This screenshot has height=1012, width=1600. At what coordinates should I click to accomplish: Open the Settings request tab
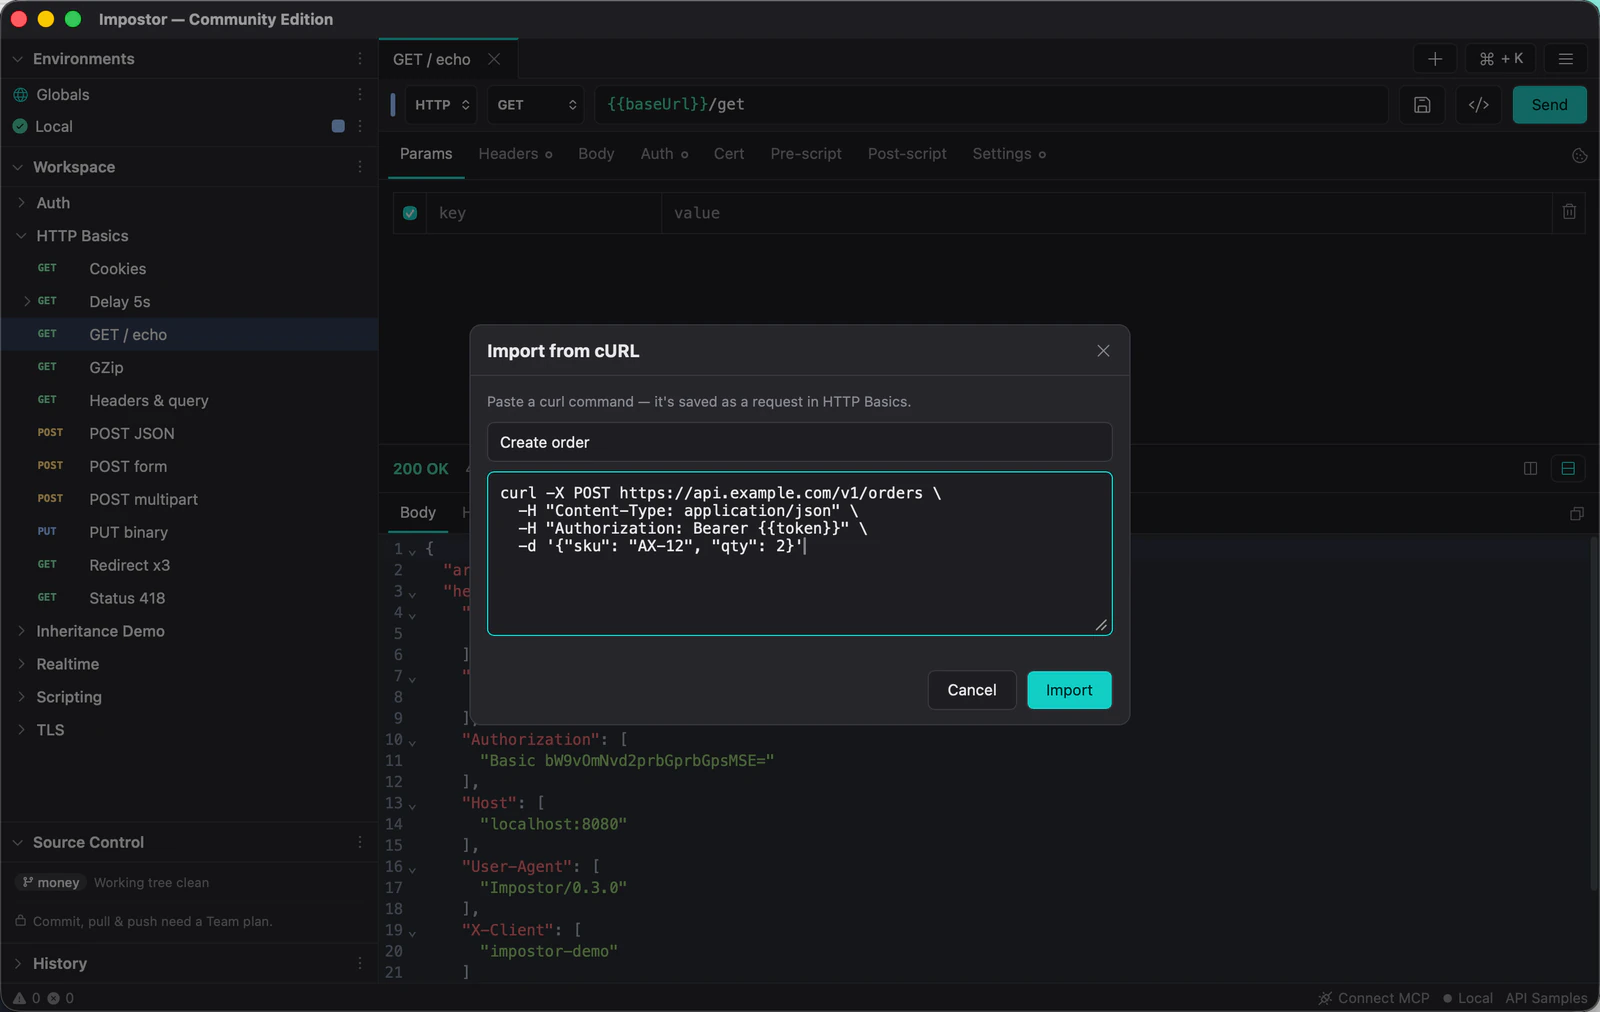[x=1009, y=154]
